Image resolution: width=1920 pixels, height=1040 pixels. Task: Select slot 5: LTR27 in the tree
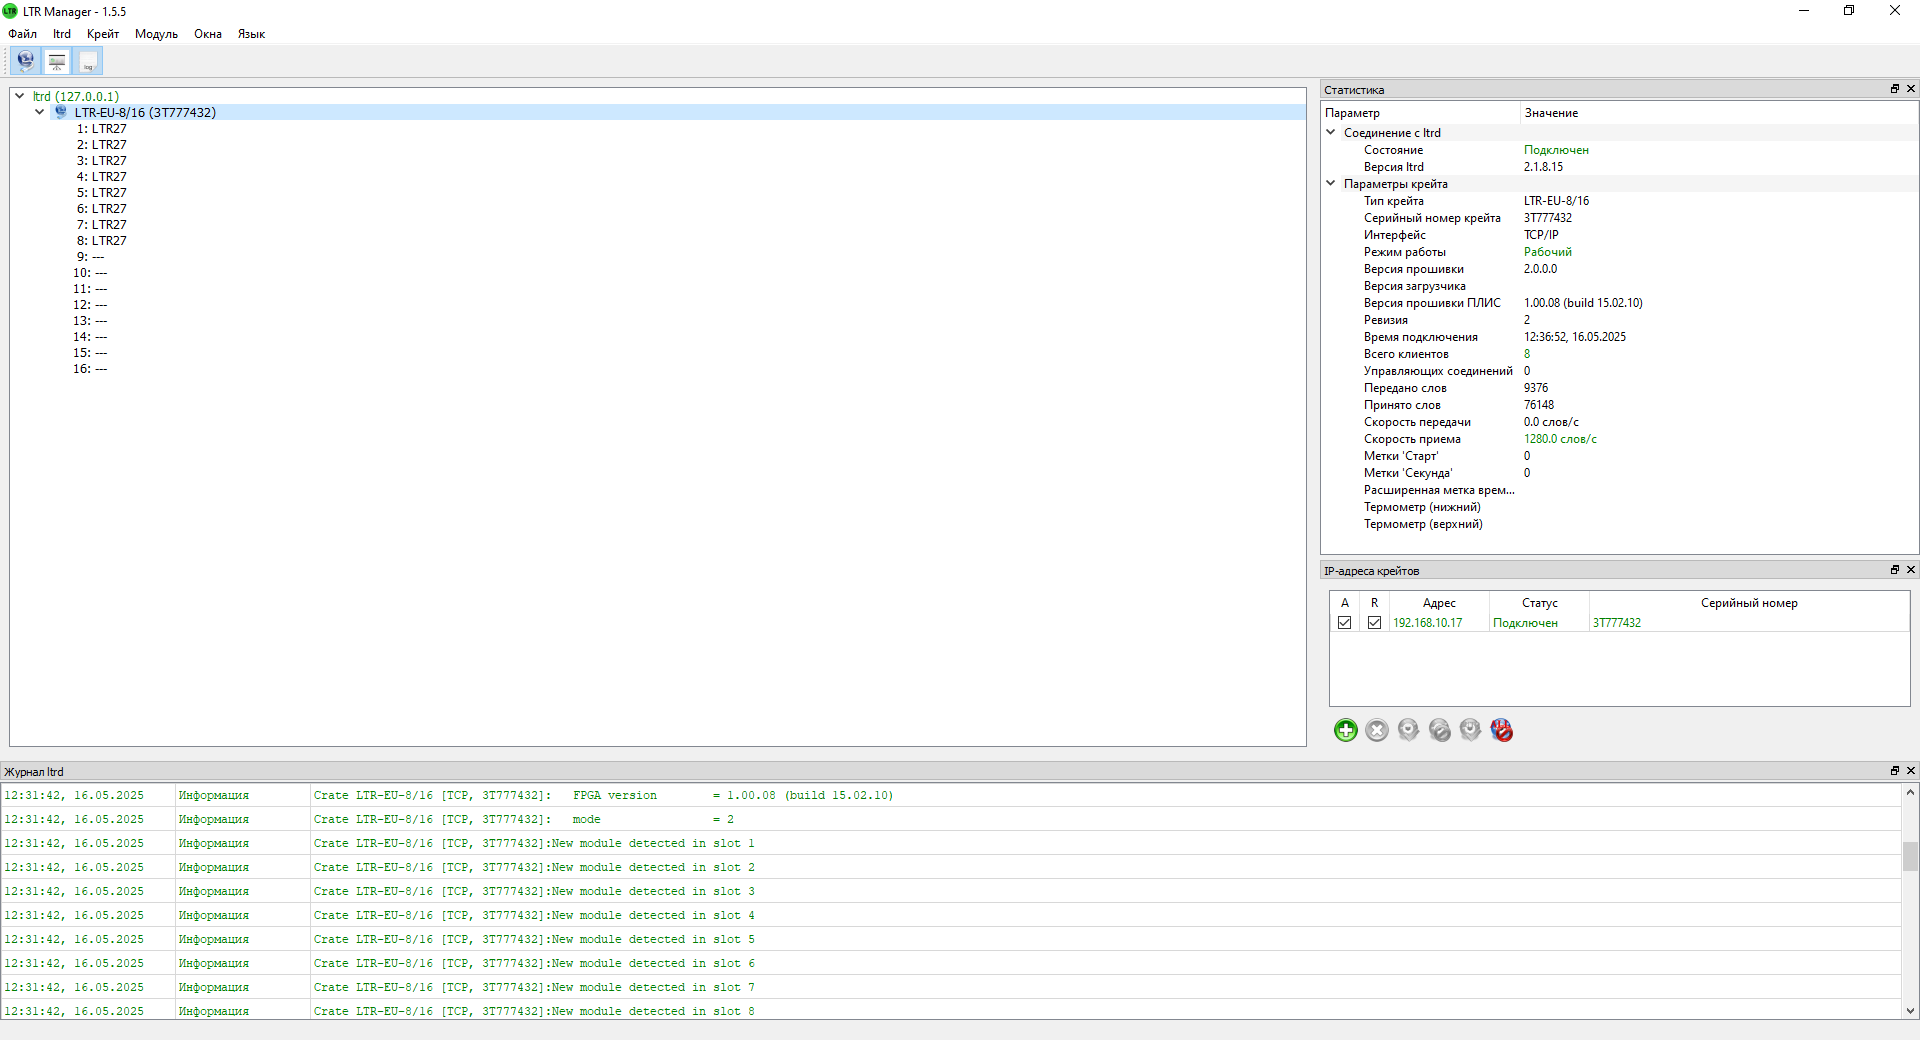coord(102,192)
